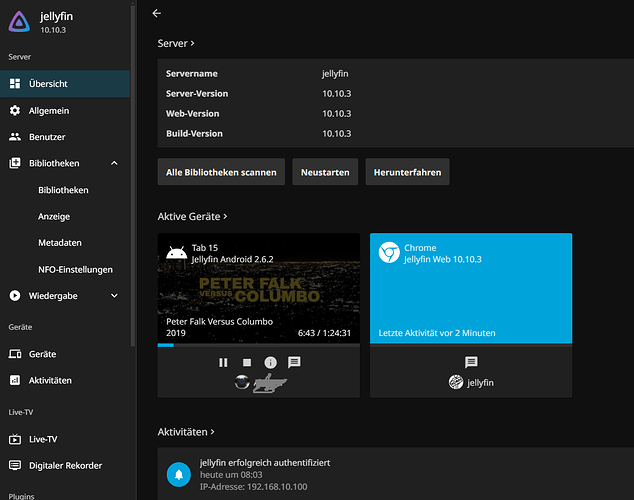634x500 pixels.
Task: Stop playback on Tab 15
Action: click(x=247, y=363)
